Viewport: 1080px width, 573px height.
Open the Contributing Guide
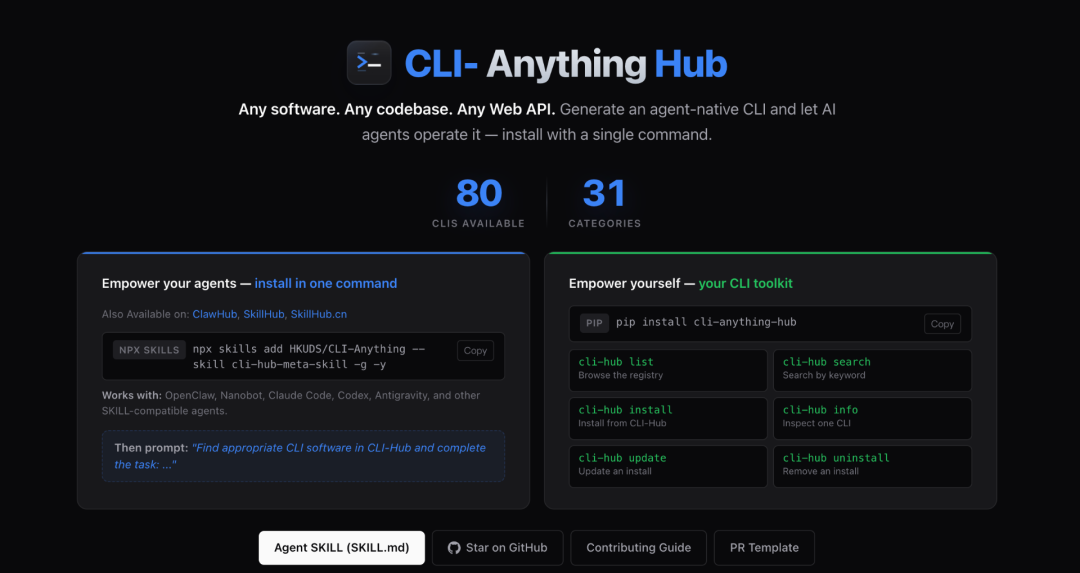(x=638, y=548)
